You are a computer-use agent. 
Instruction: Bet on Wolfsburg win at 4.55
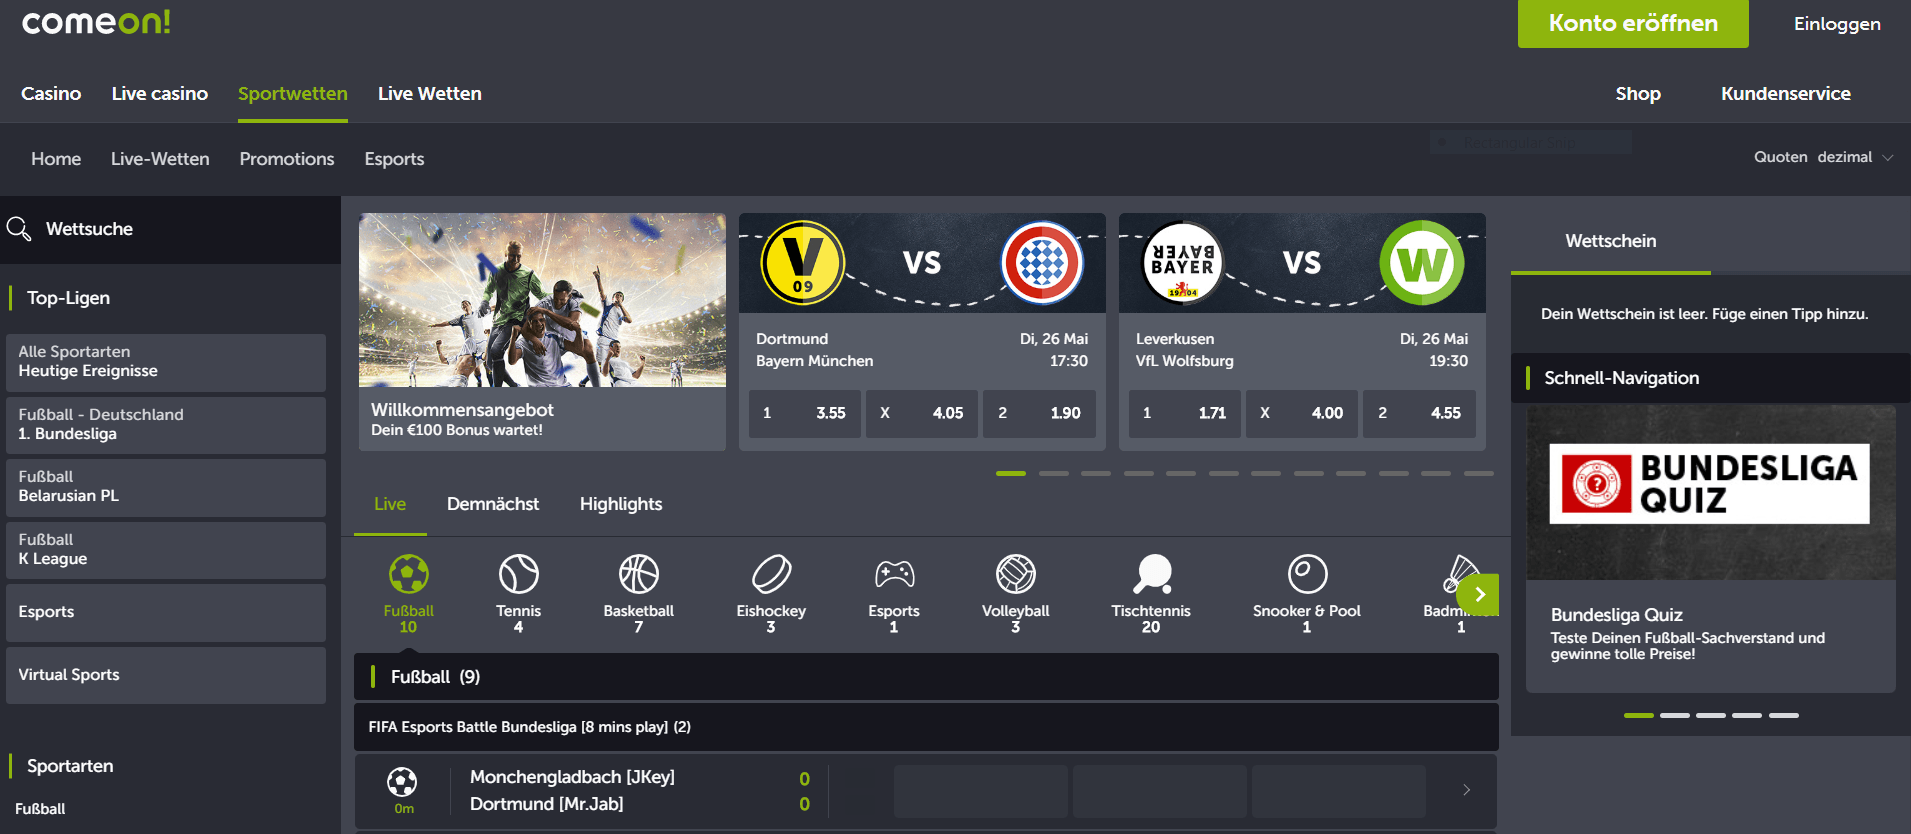[1419, 413]
